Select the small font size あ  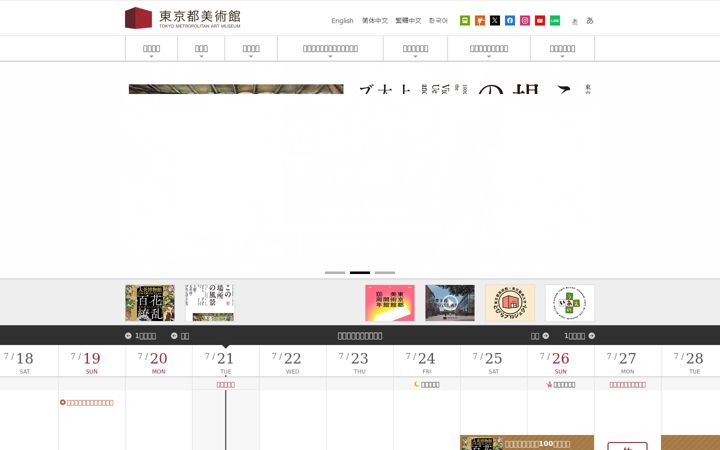pos(574,21)
